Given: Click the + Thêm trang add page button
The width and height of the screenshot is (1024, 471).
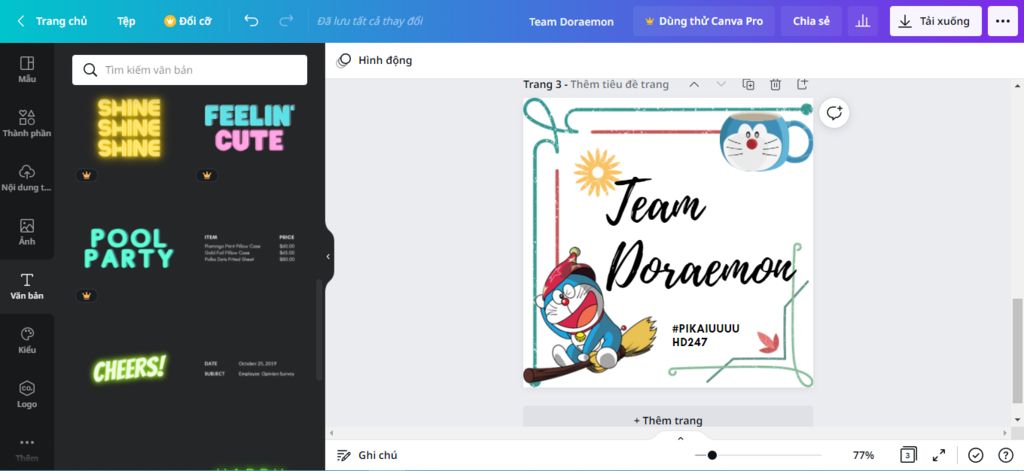Looking at the screenshot, I should coord(667,420).
